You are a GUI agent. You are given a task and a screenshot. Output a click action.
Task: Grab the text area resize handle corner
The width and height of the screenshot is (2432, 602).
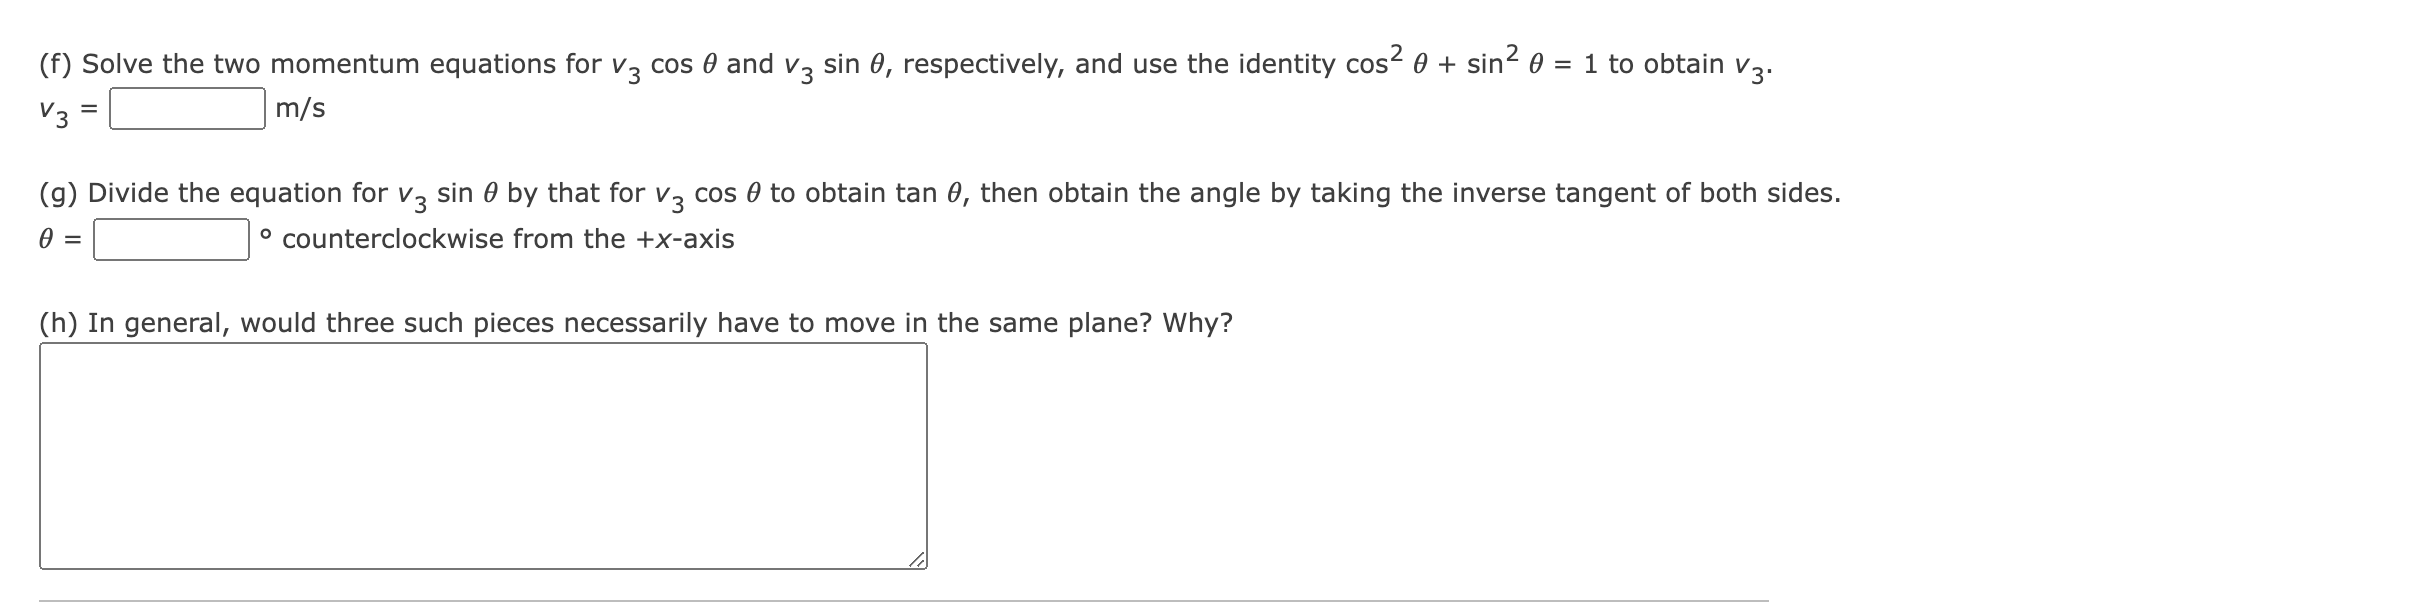(x=916, y=560)
